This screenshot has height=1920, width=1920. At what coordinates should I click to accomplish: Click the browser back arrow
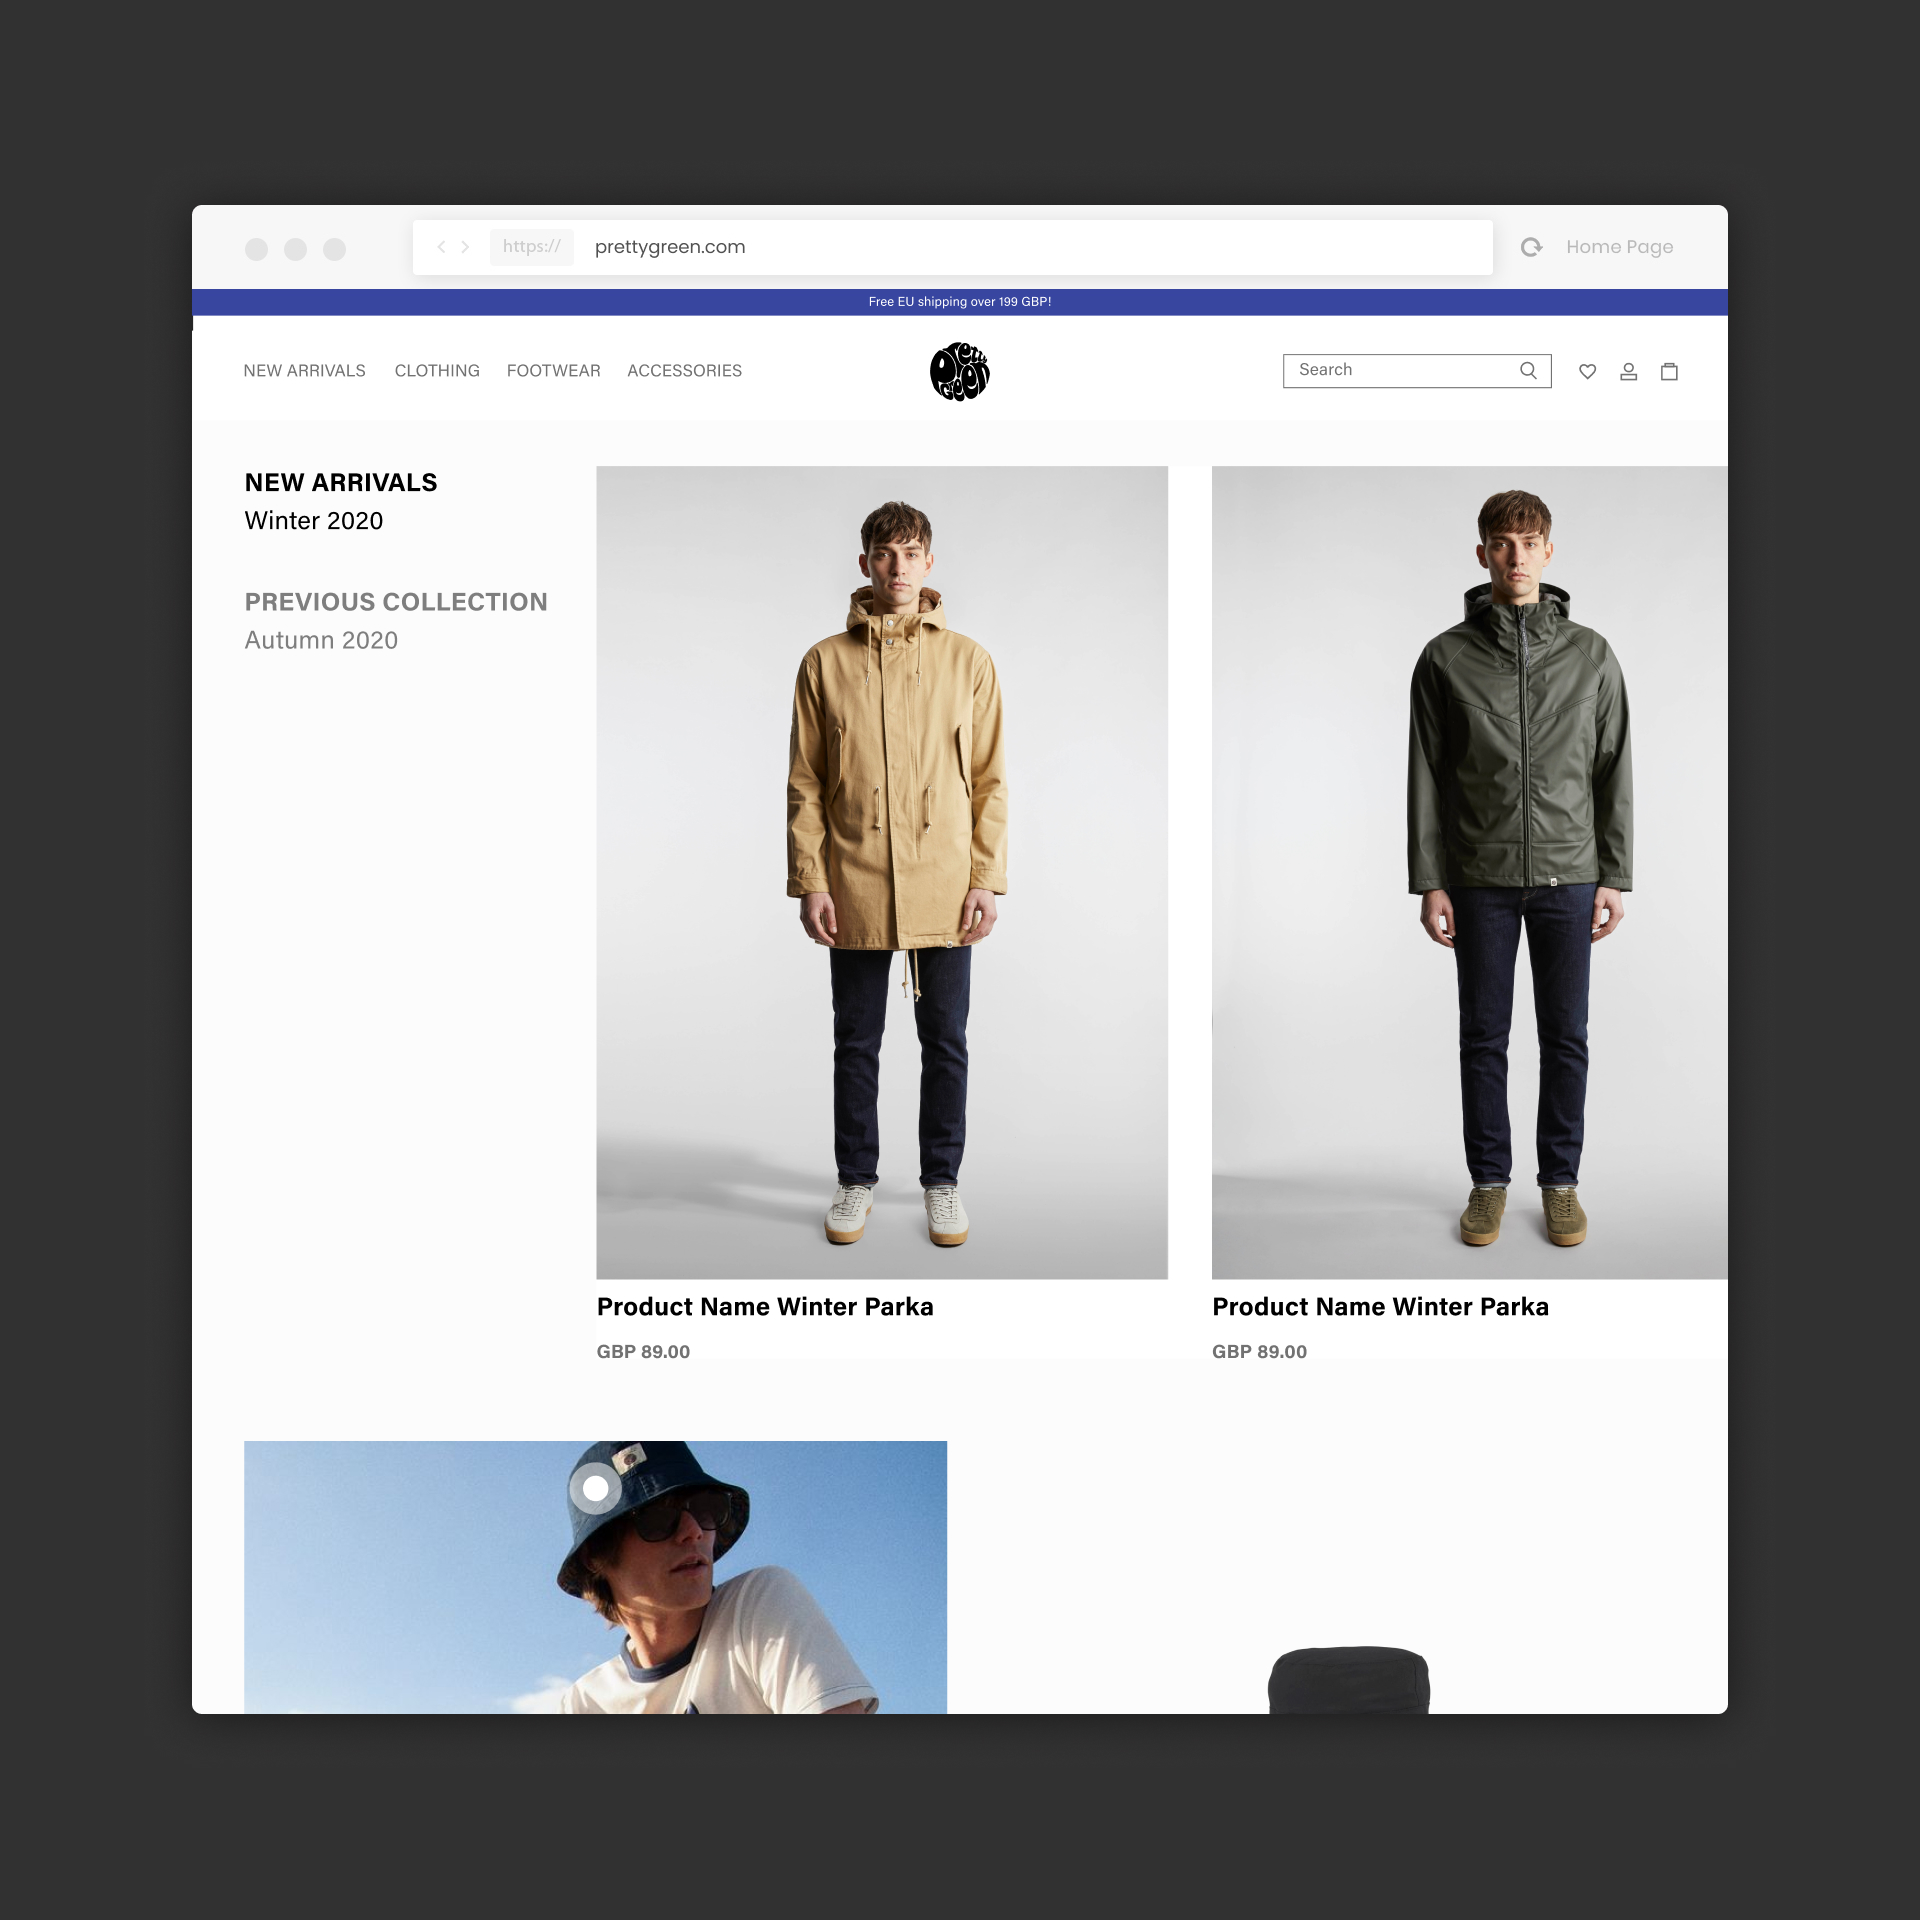pos(441,246)
